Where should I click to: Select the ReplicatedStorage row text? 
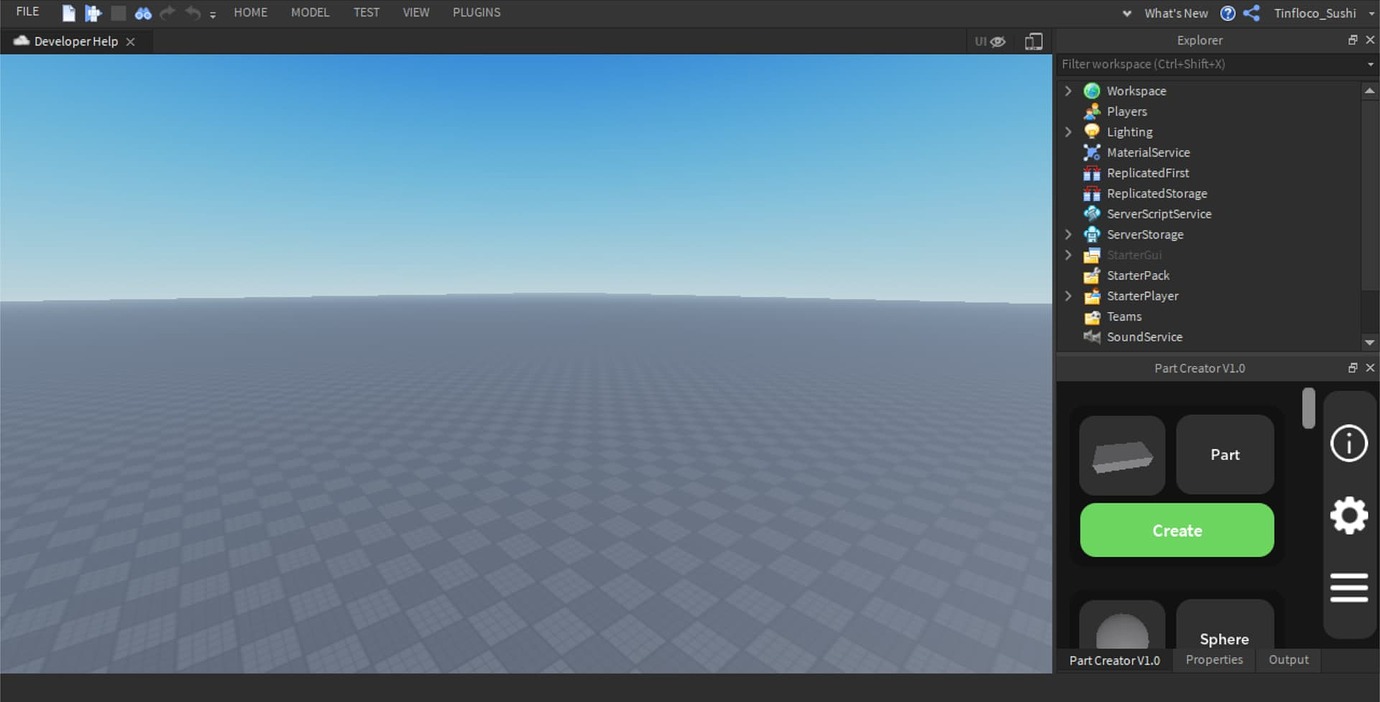tap(1157, 193)
